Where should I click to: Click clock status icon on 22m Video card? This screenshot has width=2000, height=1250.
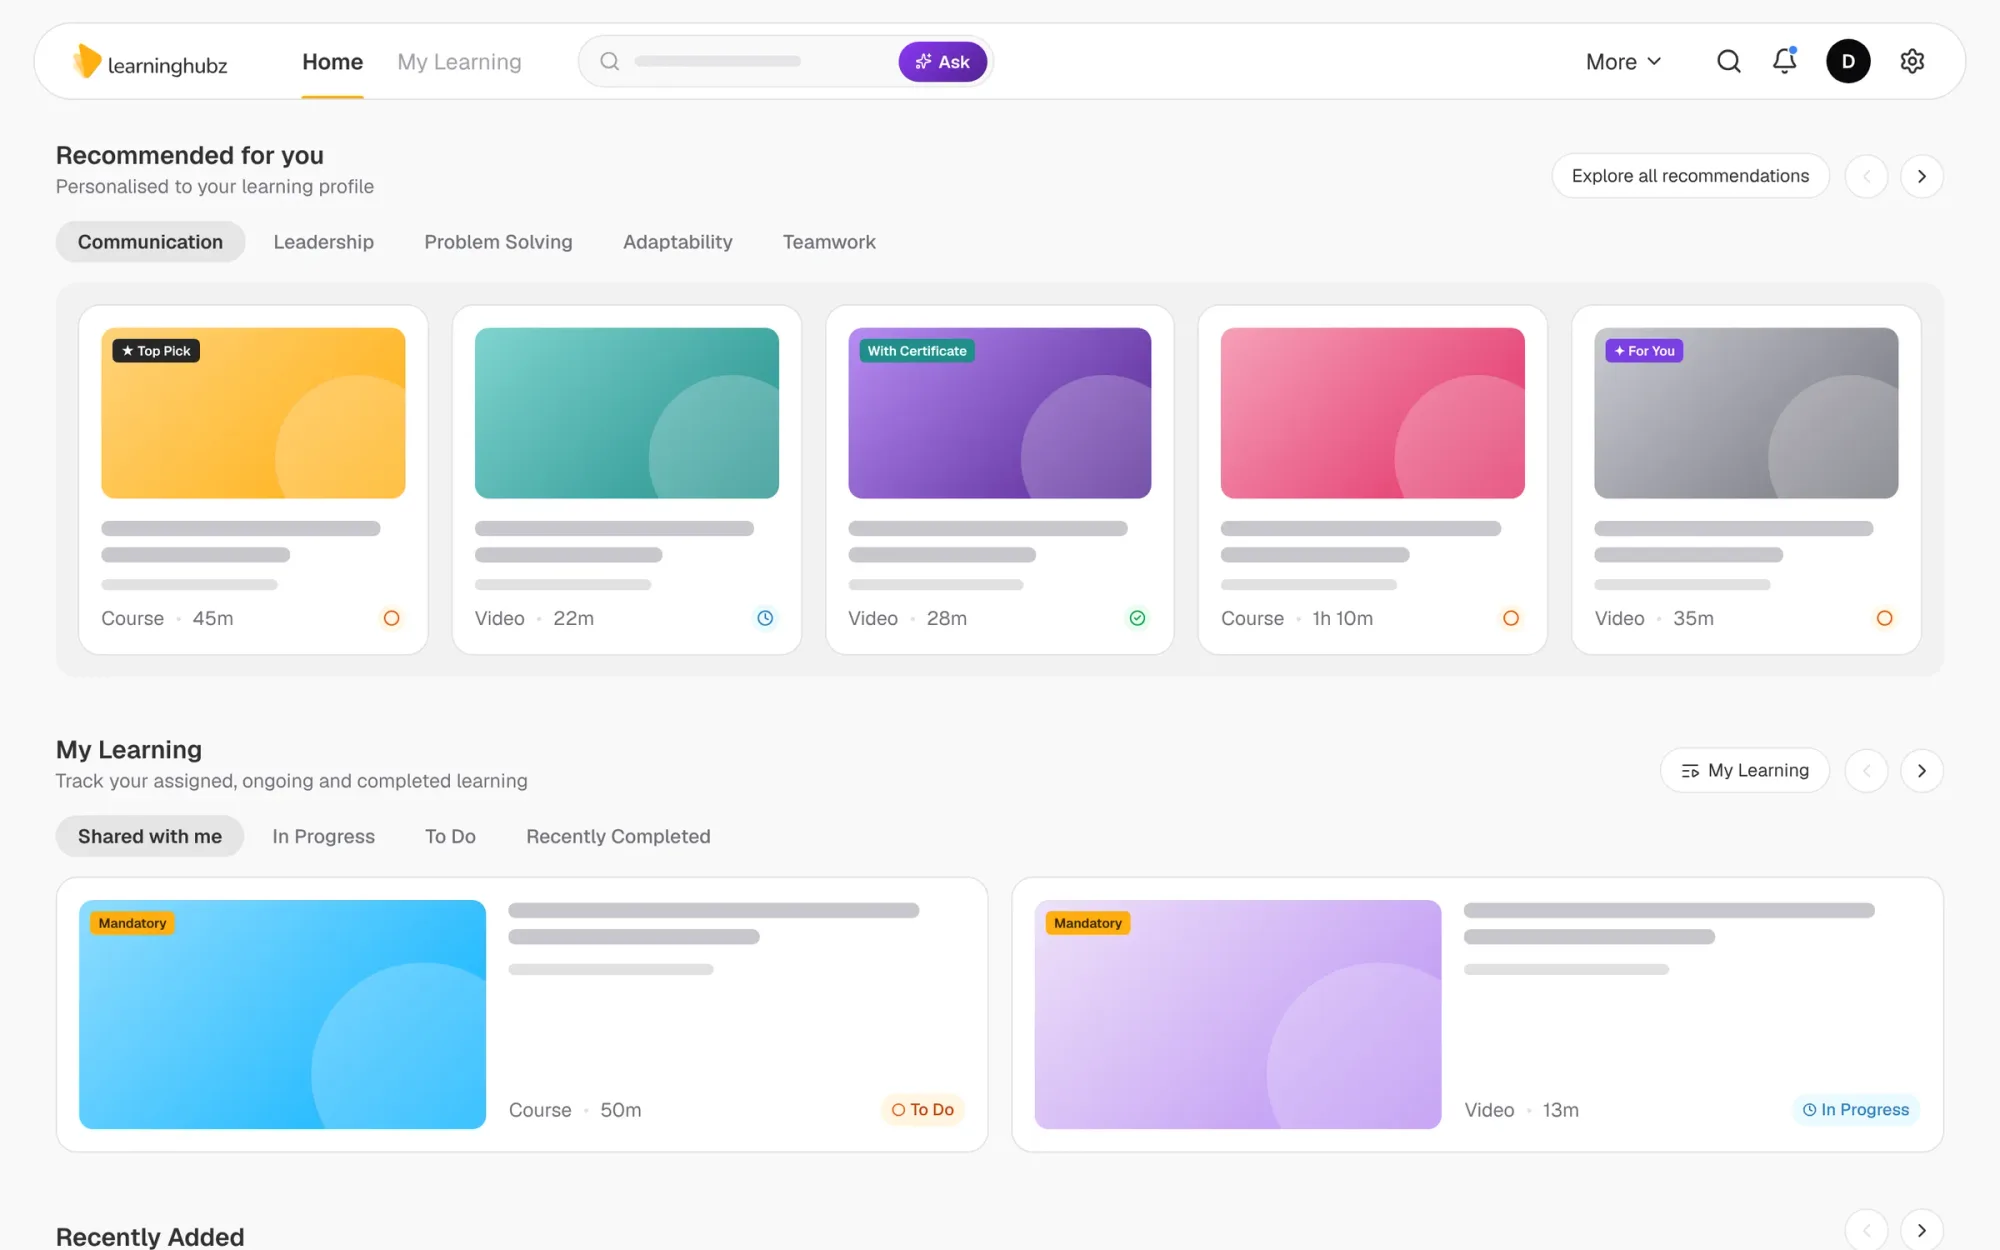[765, 618]
